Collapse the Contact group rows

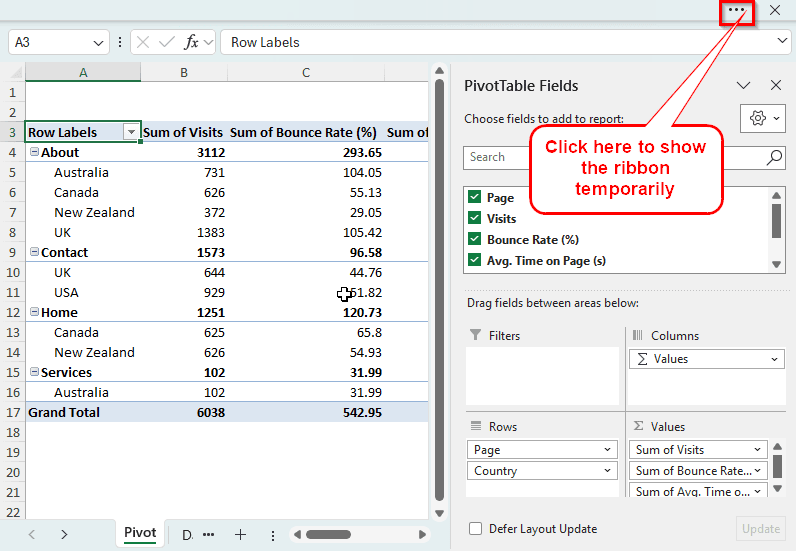(x=35, y=253)
